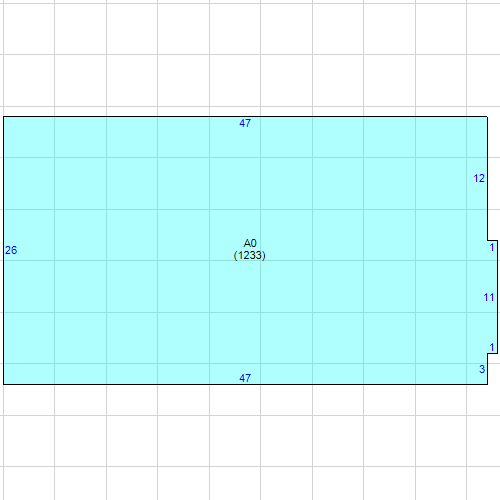Click the 3 dimension label
The height and width of the screenshot is (500, 500).
tap(482, 369)
